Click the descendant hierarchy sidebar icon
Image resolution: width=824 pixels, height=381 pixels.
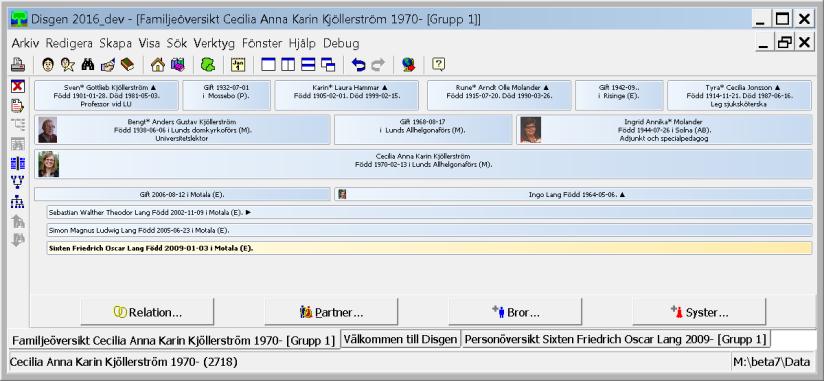point(17,202)
